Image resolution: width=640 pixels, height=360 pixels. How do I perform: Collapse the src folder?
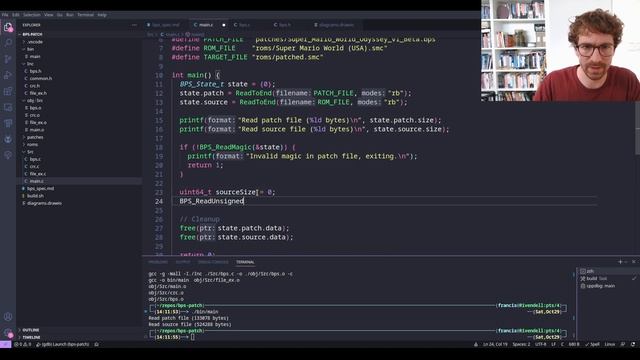click(80, 152)
